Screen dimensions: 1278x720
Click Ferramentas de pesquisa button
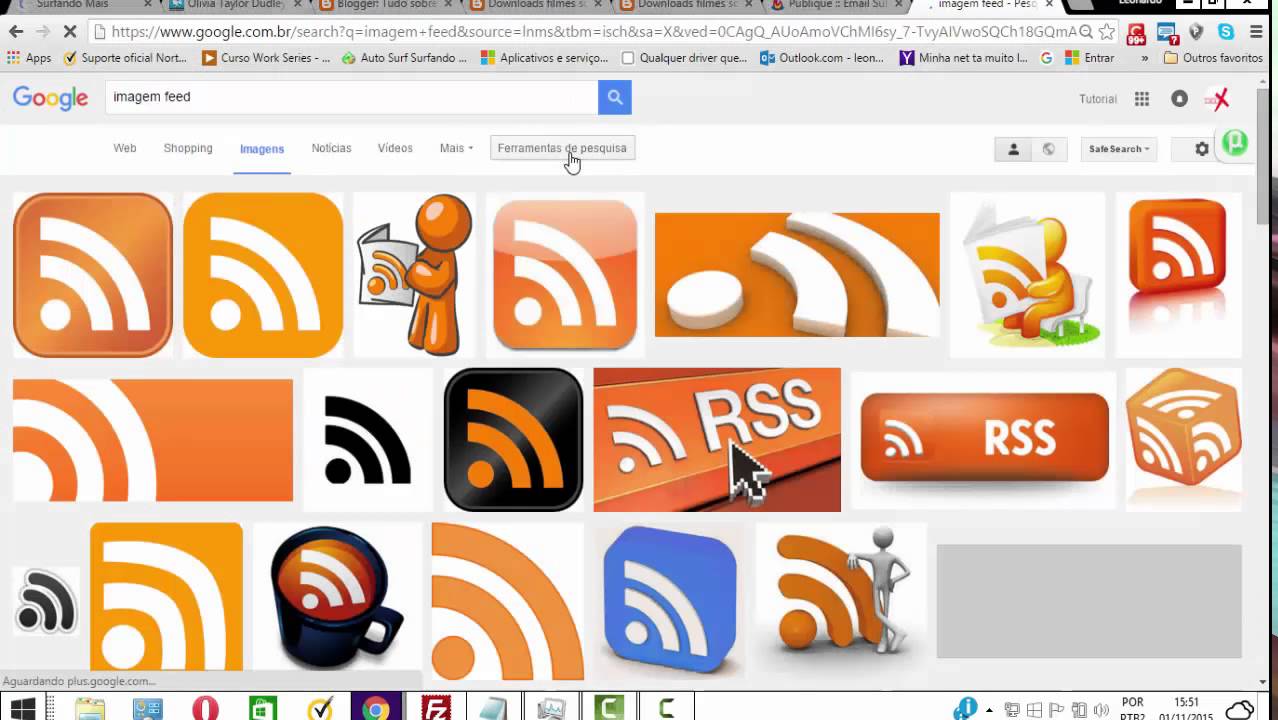(x=562, y=148)
